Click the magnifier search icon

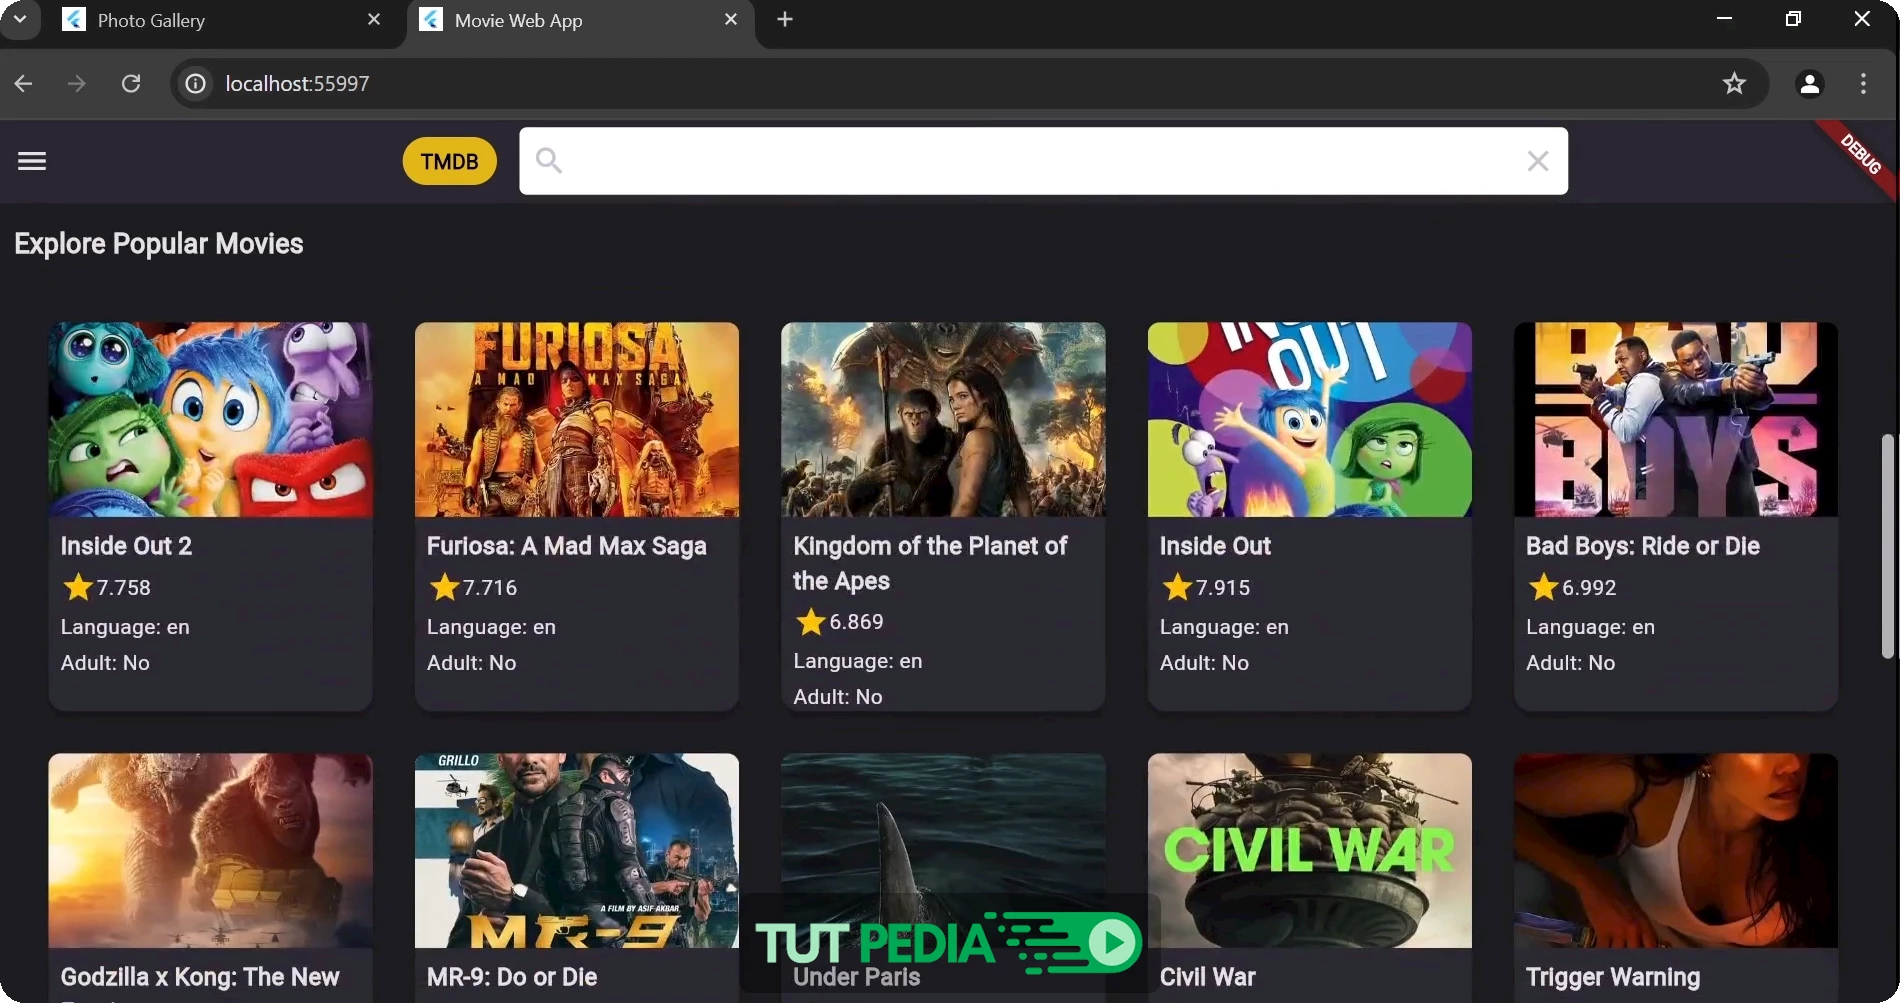coord(549,160)
